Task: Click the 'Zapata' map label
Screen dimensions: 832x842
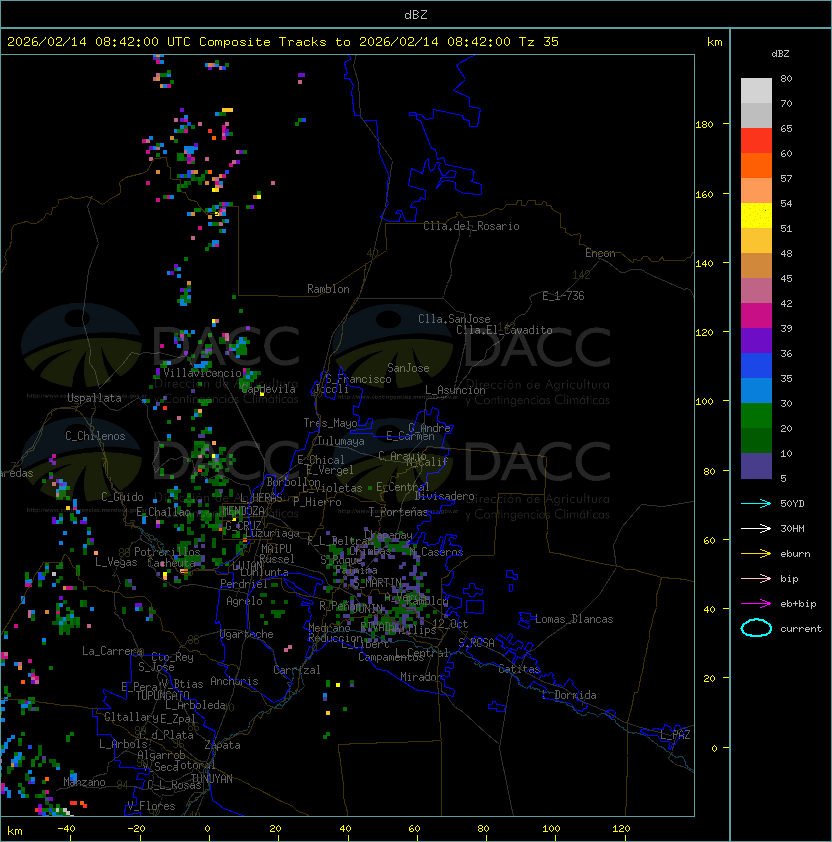Action: tap(222, 745)
